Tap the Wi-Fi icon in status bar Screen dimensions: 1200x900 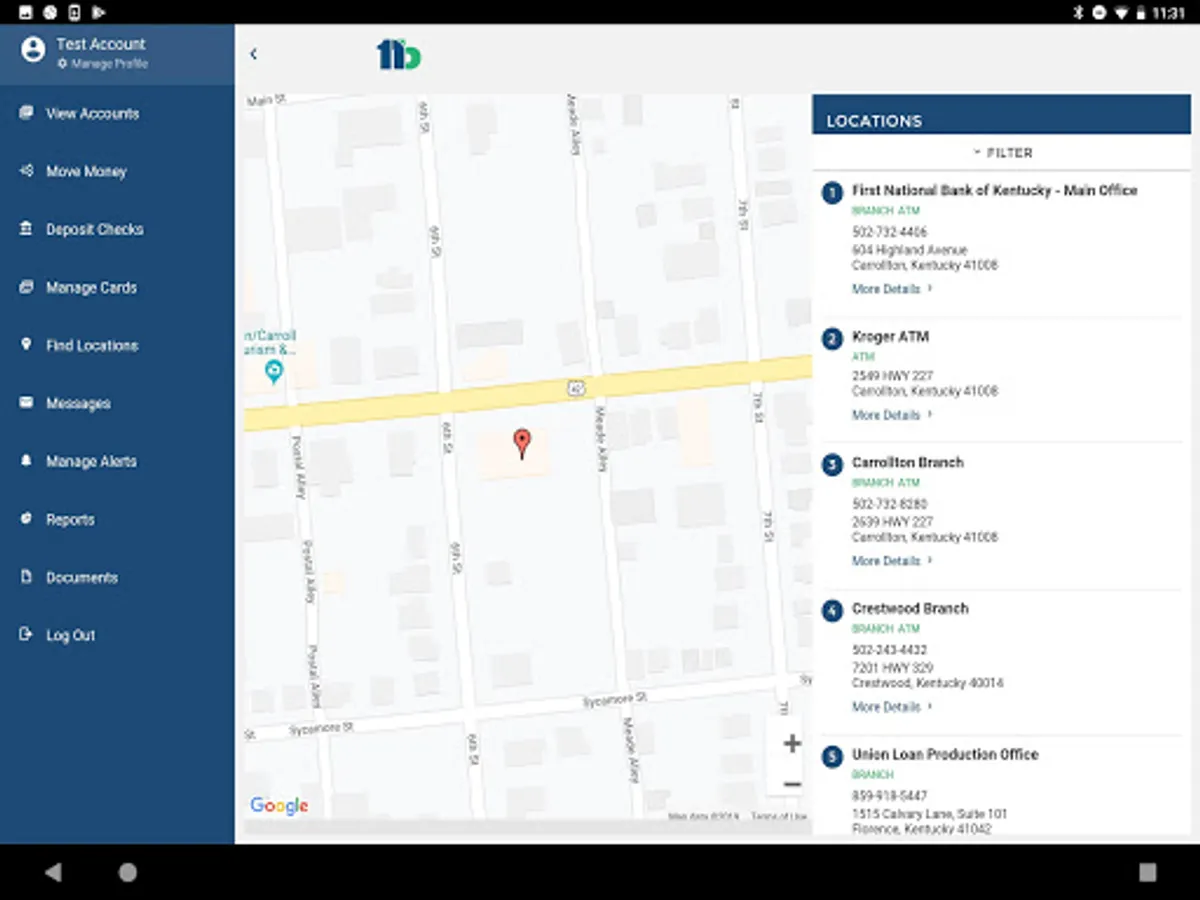tap(1121, 12)
